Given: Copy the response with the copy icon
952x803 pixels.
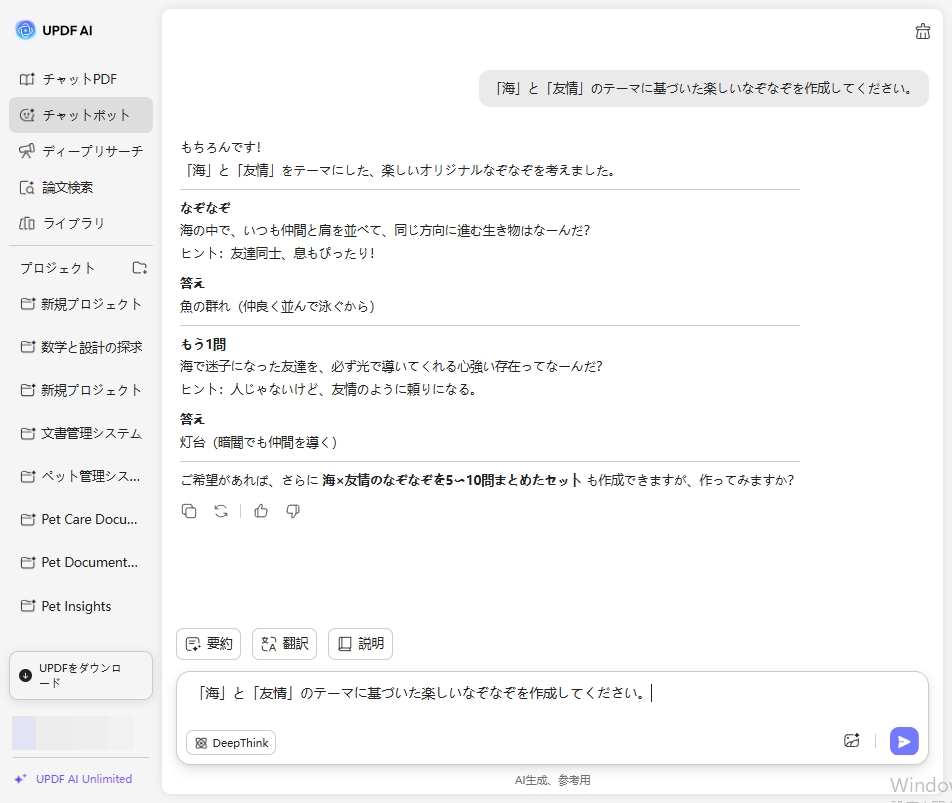Looking at the screenshot, I should tap(189, 511).
